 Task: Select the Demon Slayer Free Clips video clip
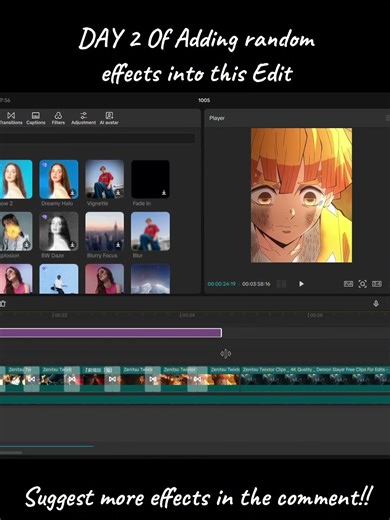[x=315, y=379]
